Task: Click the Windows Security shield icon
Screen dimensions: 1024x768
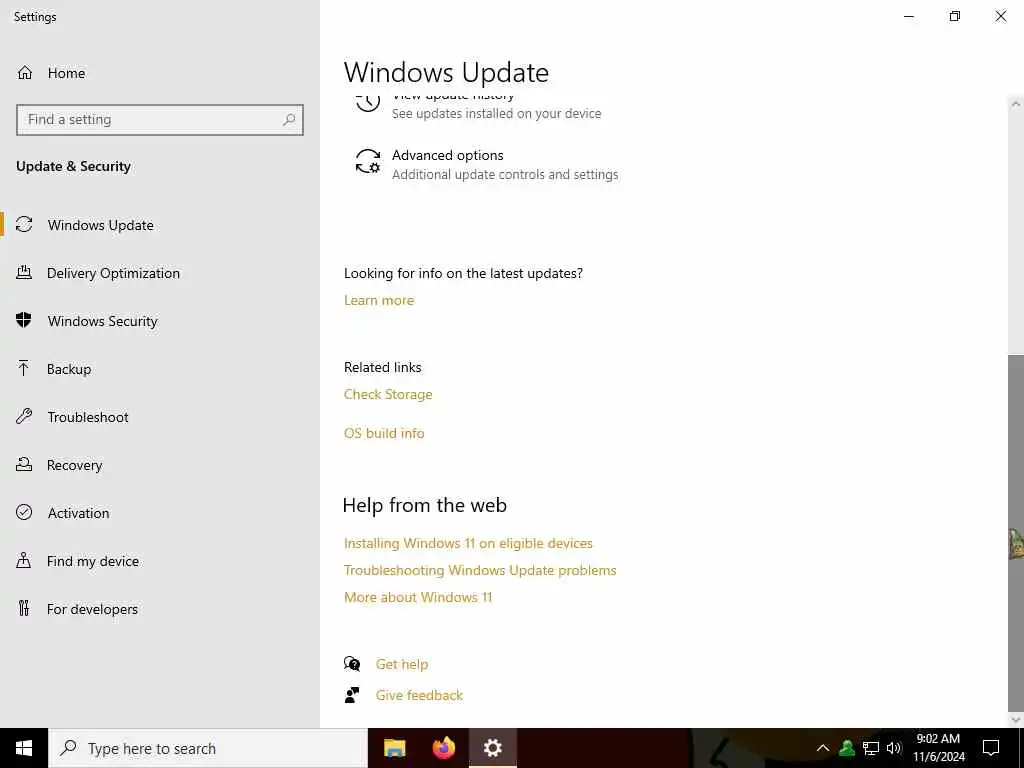Action: tap(24, 321)
